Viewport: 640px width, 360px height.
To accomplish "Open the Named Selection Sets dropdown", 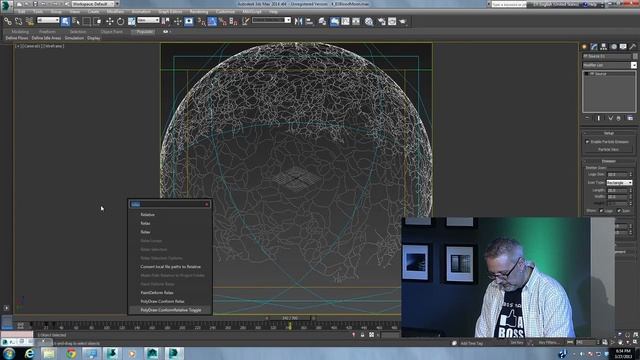I will [x=271, y=20].
